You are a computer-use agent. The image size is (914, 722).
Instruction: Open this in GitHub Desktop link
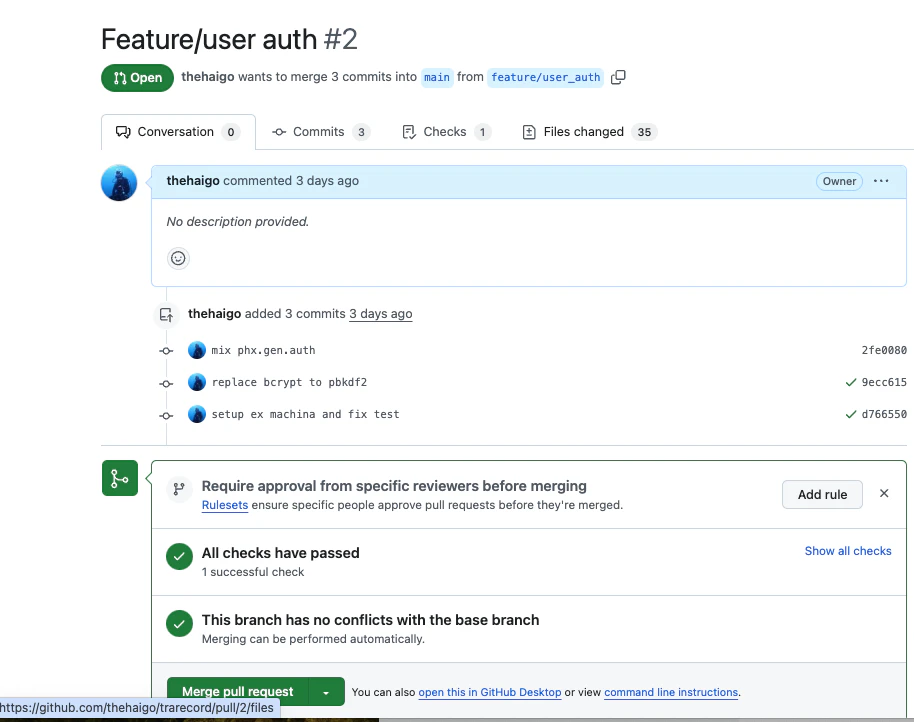[x=490, y=692]
